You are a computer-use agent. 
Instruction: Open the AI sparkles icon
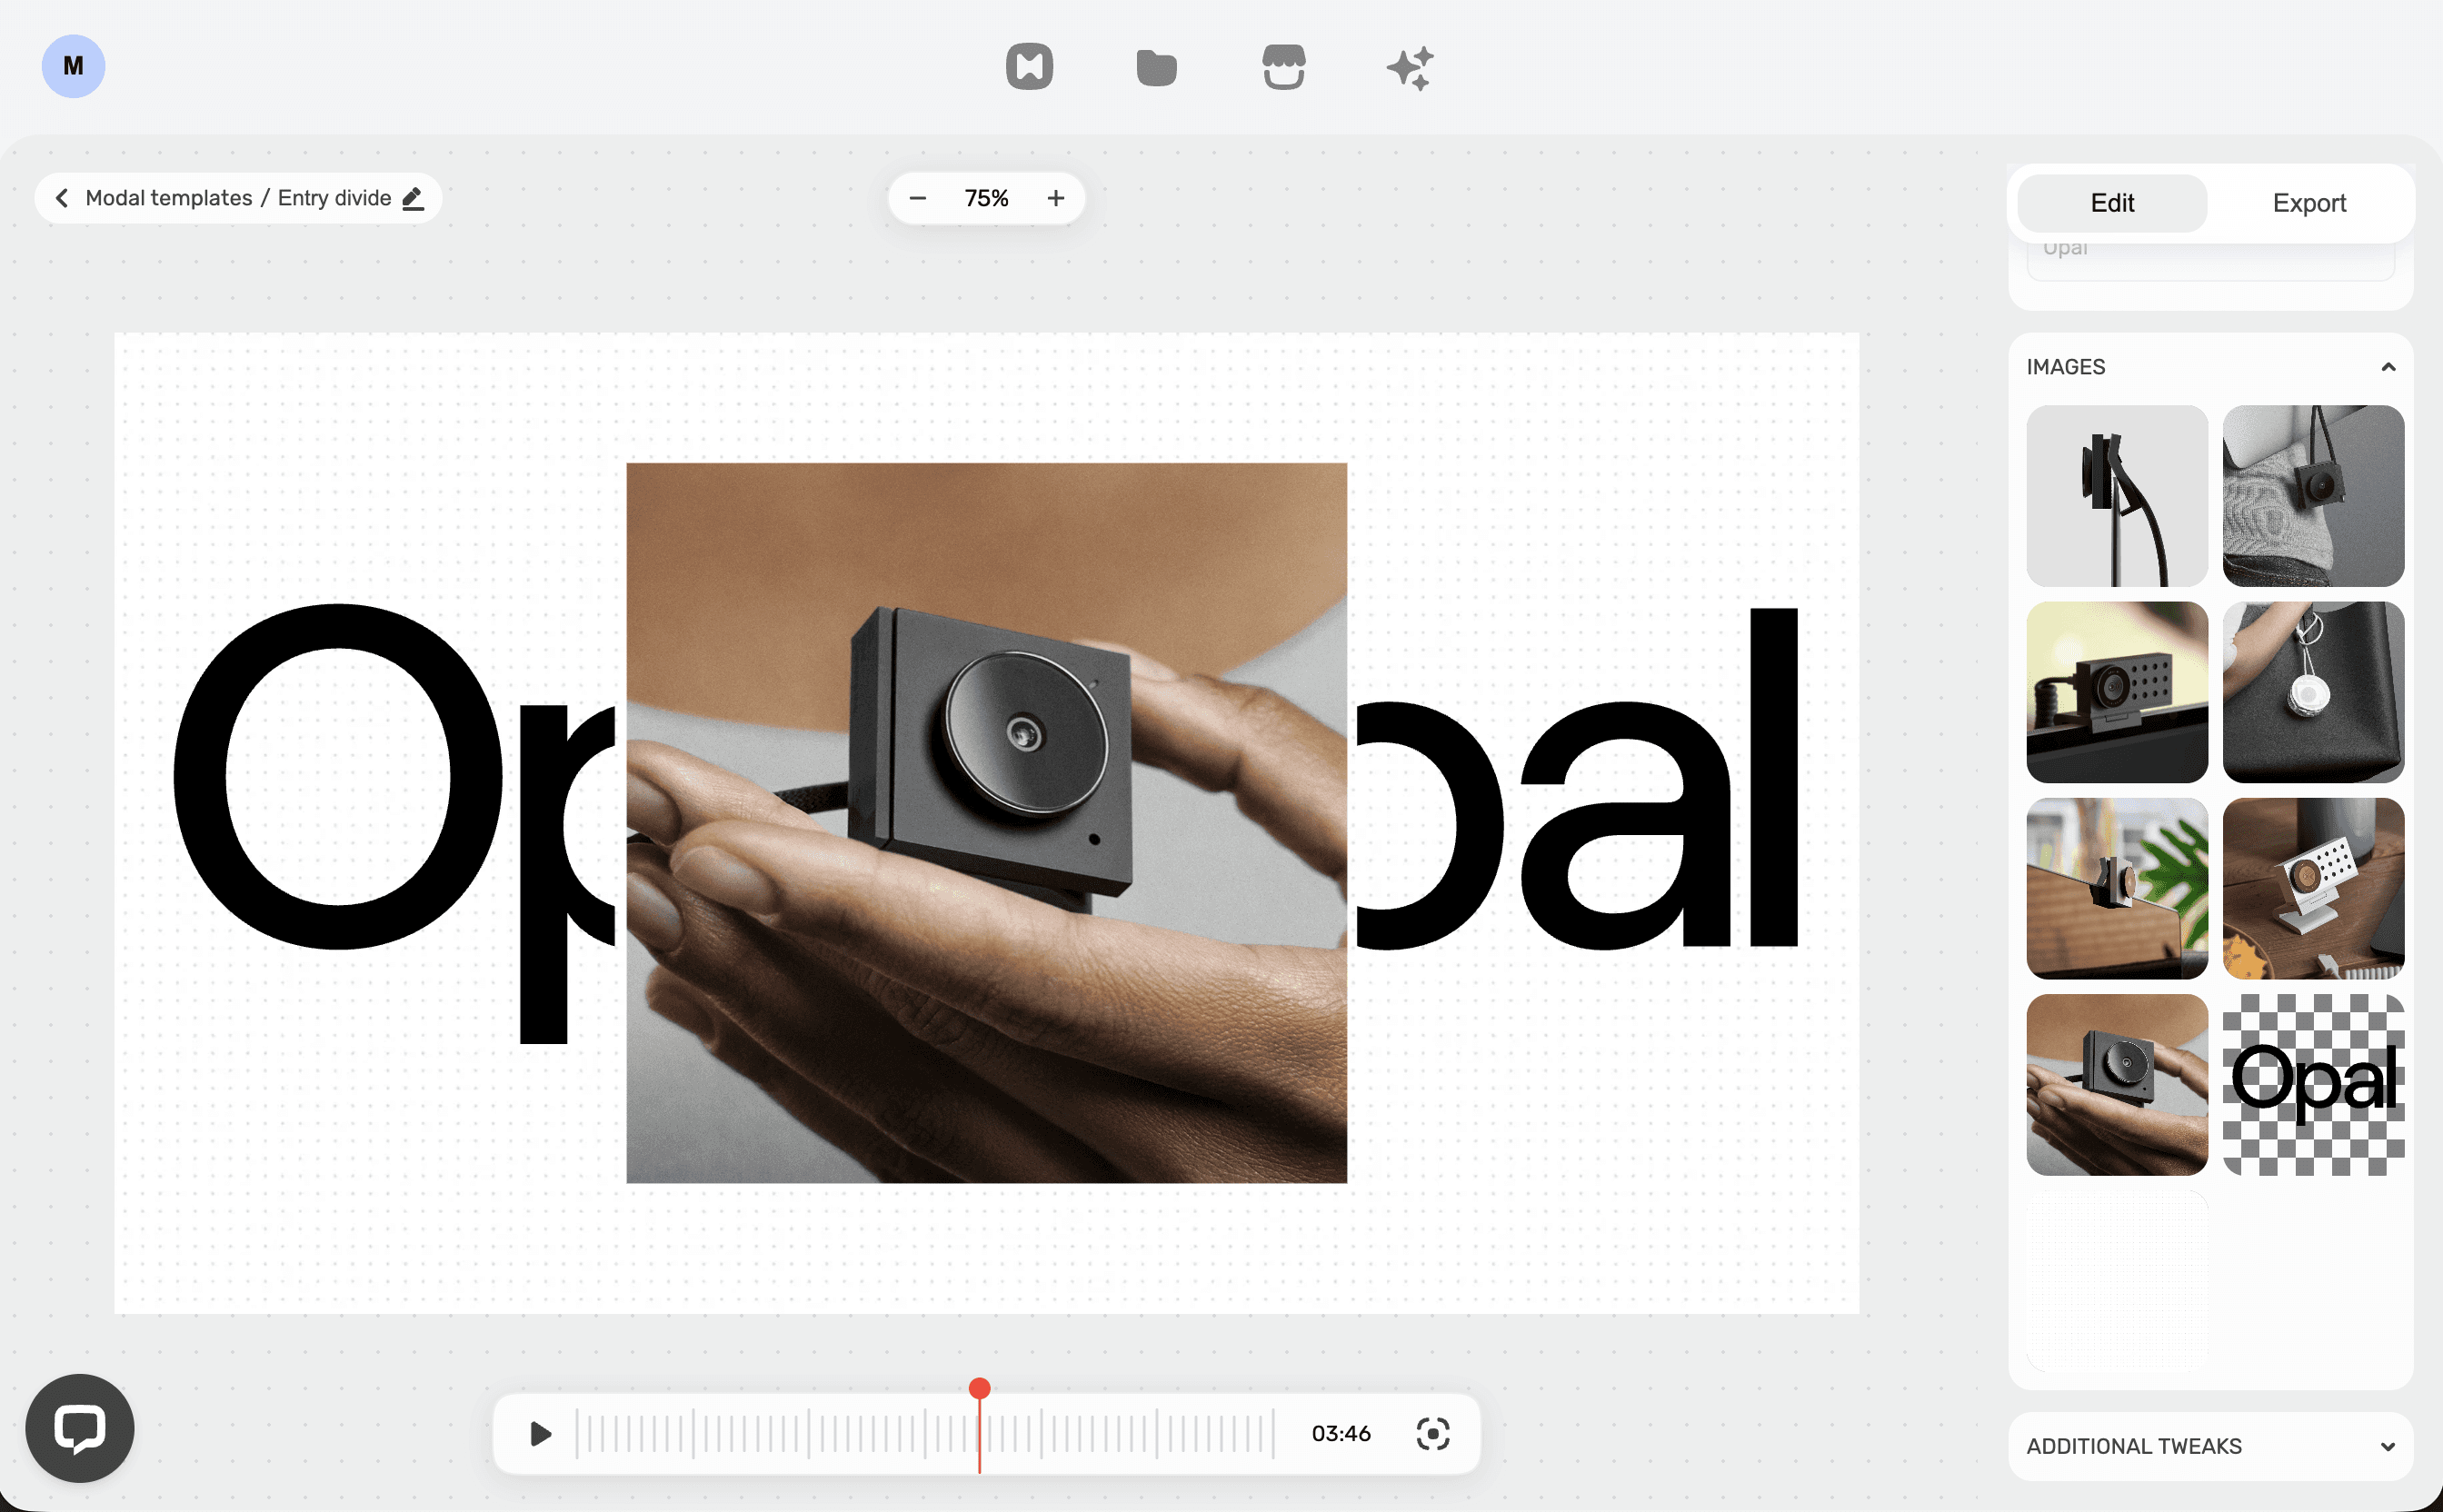click(1410, 68)
